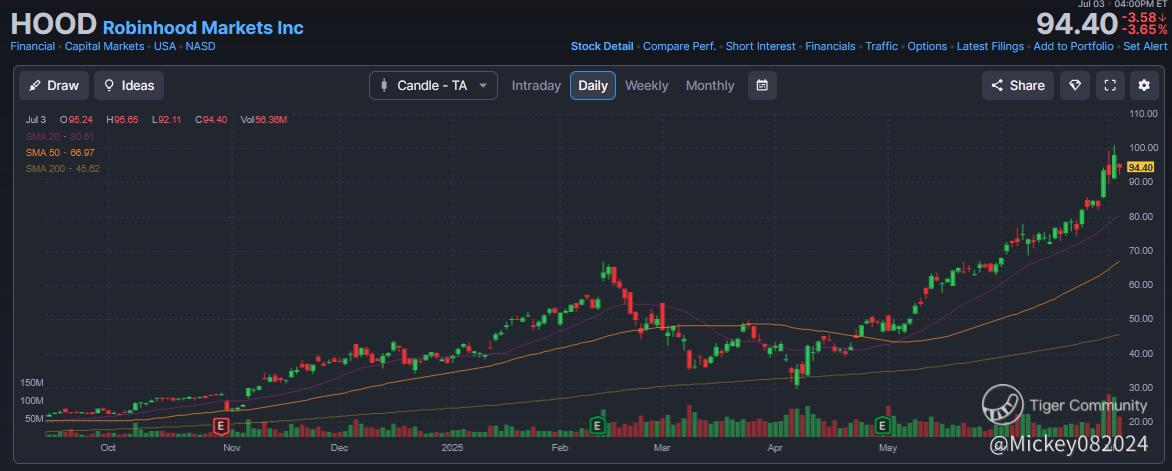Click the NASD exchange link

coord(200,46)
